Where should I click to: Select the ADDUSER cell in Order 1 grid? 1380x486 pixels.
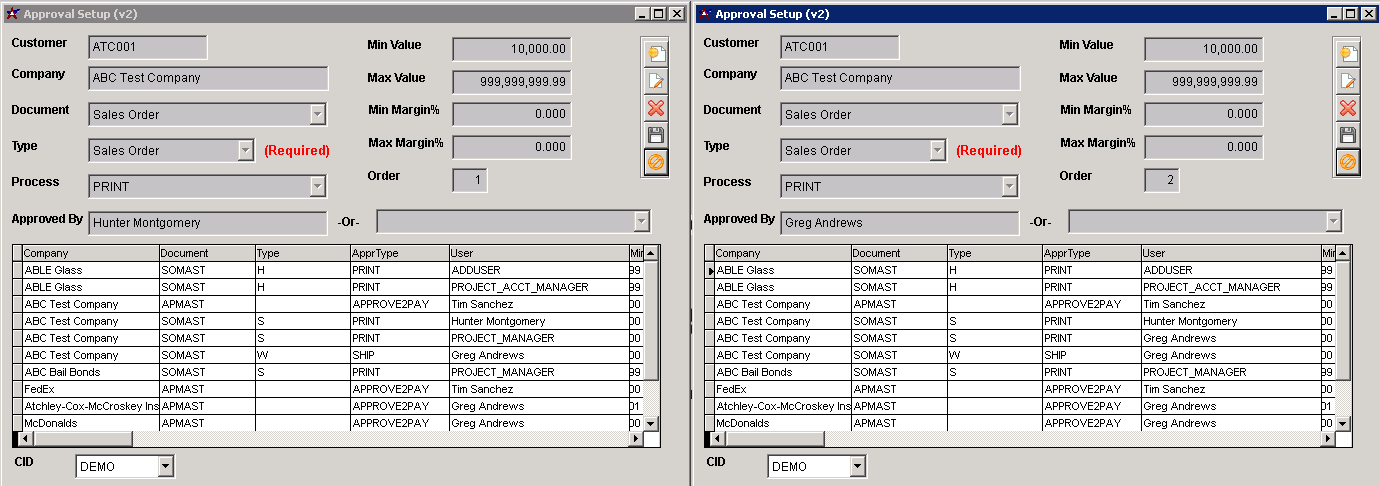pyautogui.click(x=538, y=270)
